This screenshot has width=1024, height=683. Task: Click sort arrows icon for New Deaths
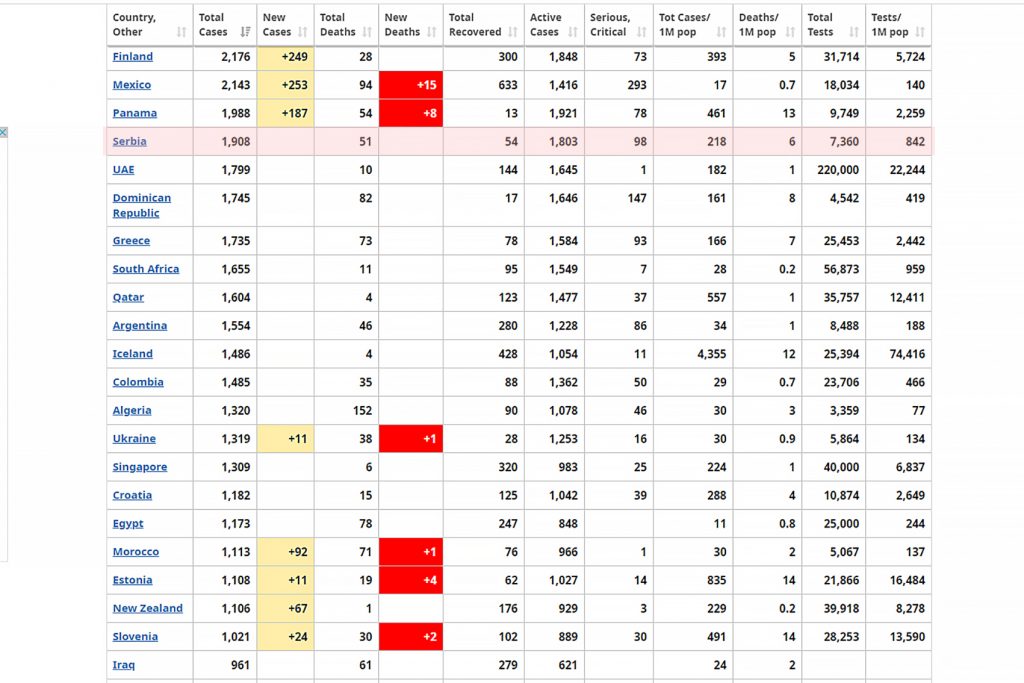[432, 32]
